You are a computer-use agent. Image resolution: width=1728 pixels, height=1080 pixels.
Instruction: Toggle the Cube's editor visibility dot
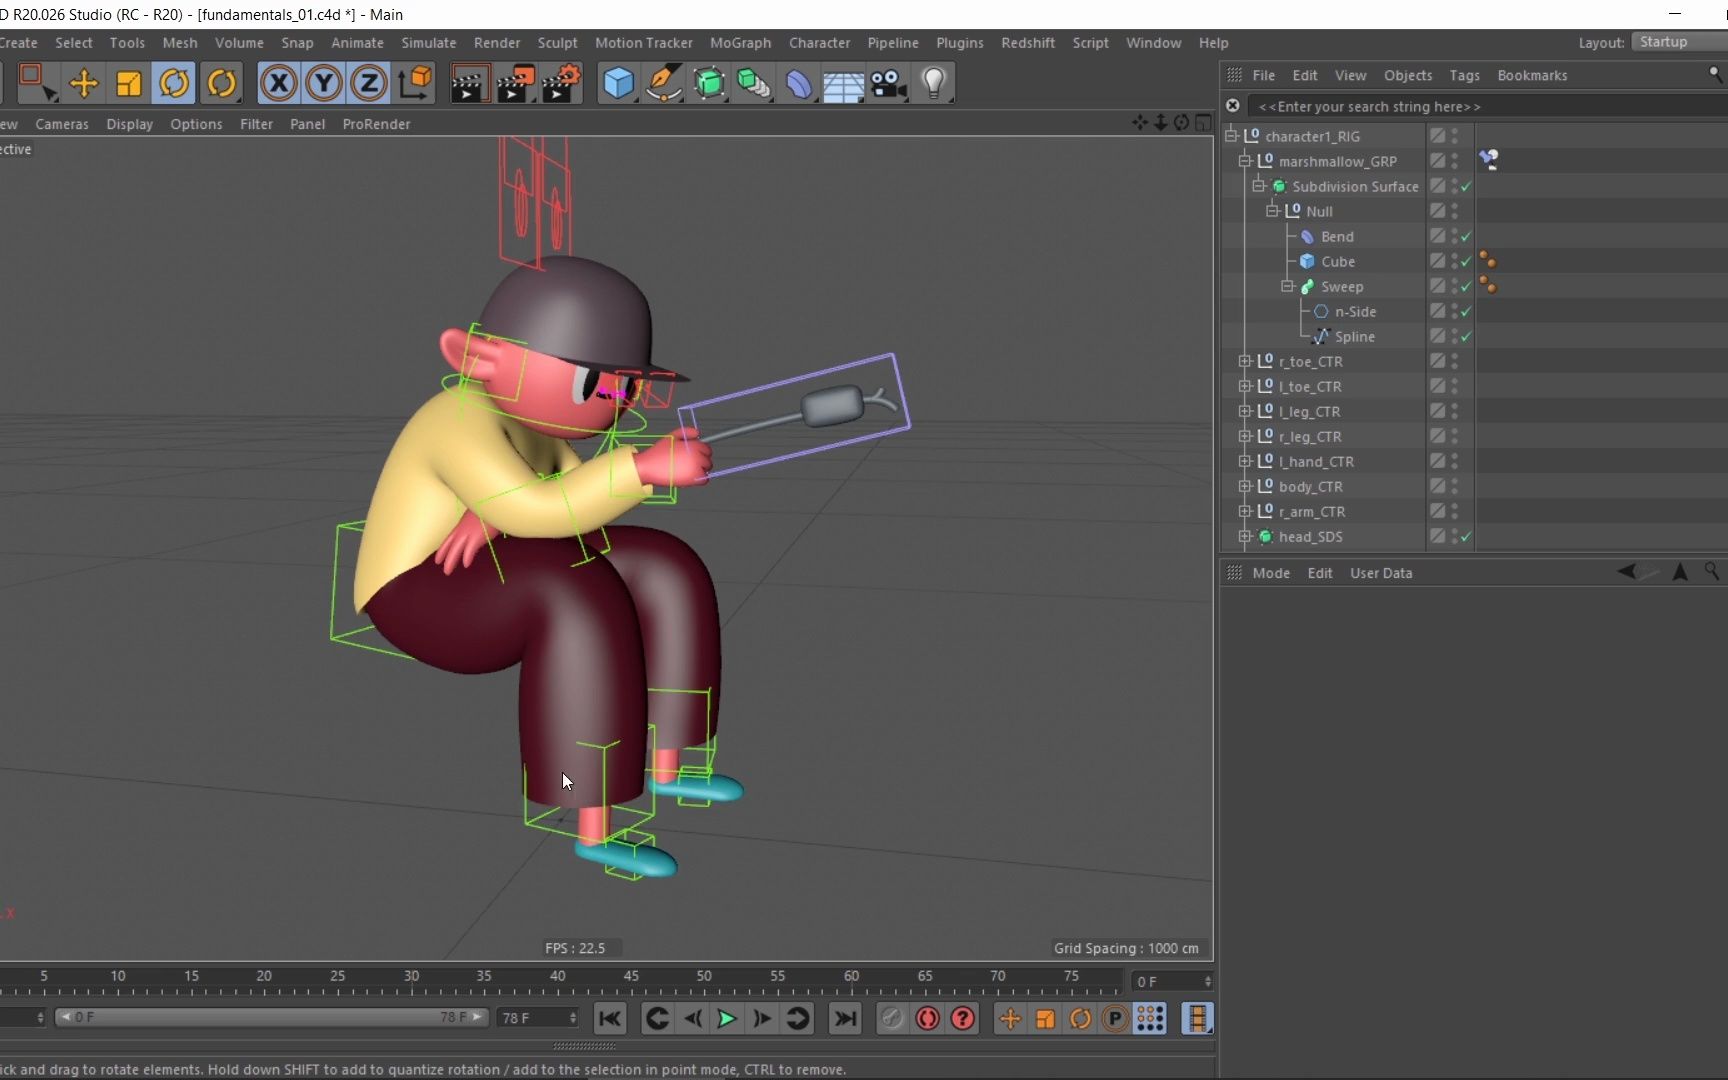(1453, 258)
